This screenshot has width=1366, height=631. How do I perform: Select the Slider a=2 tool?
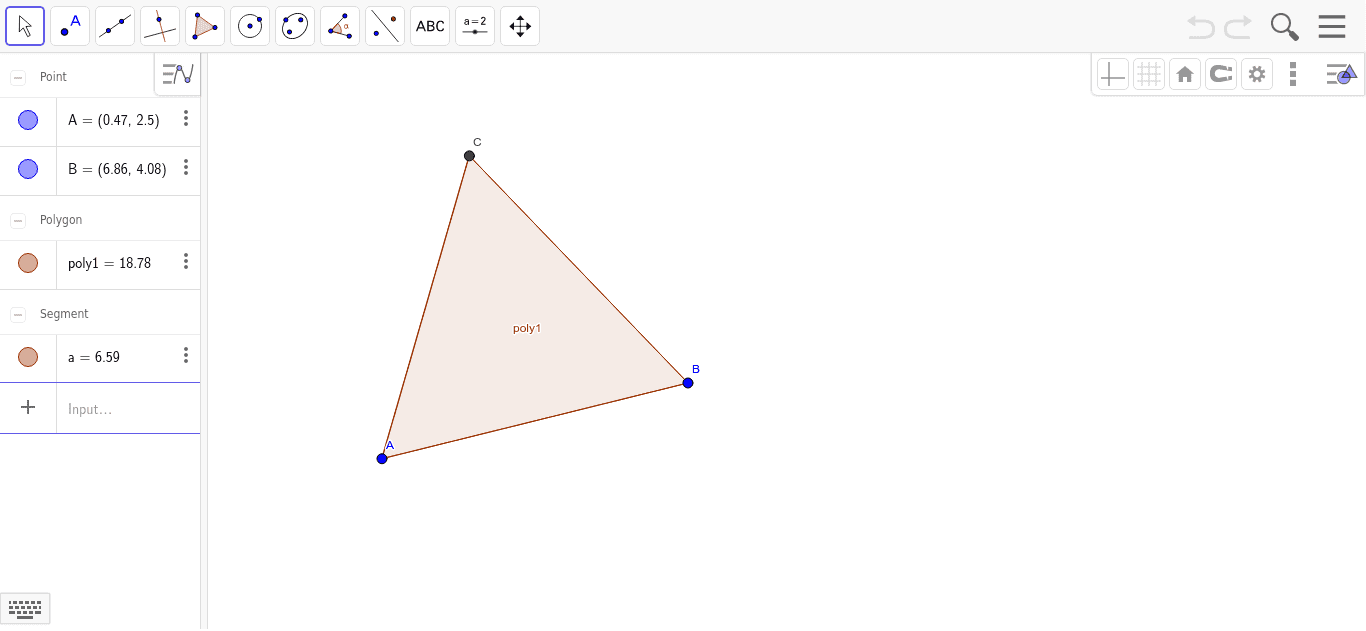pyautogui.click(x=475, y=26)
